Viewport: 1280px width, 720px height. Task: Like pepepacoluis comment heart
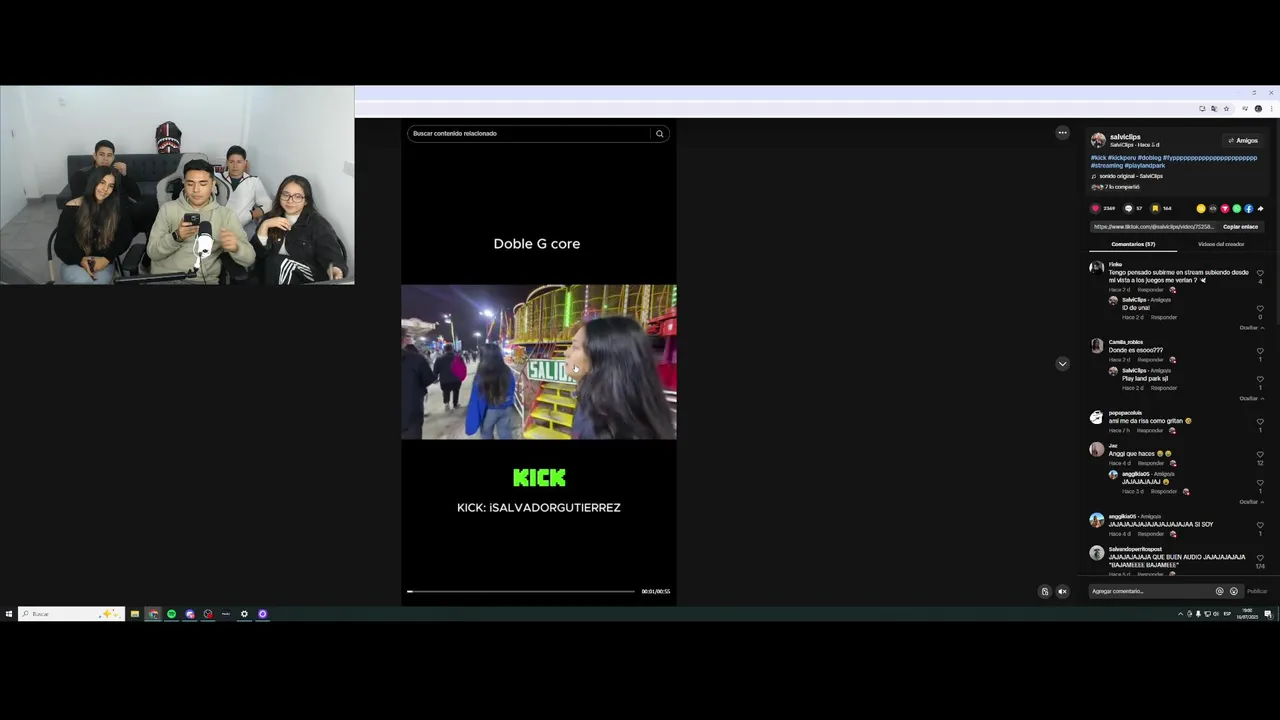coord(1260,422)
